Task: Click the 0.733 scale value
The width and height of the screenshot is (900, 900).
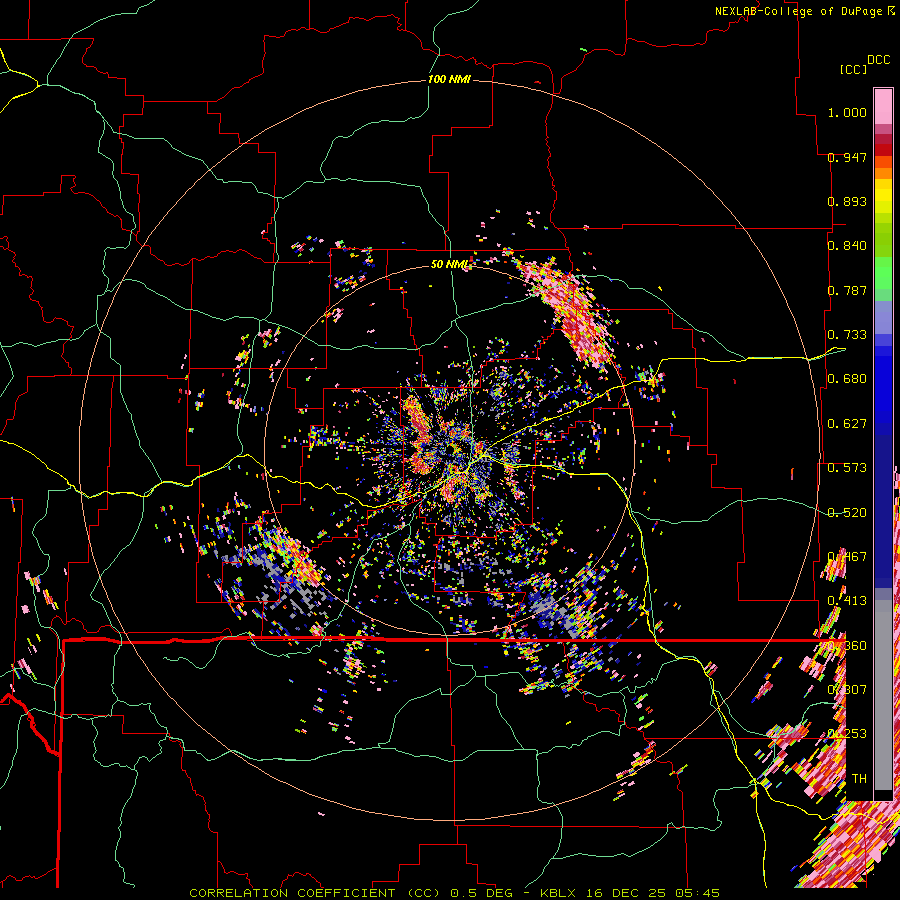Action: click(847, 335)
